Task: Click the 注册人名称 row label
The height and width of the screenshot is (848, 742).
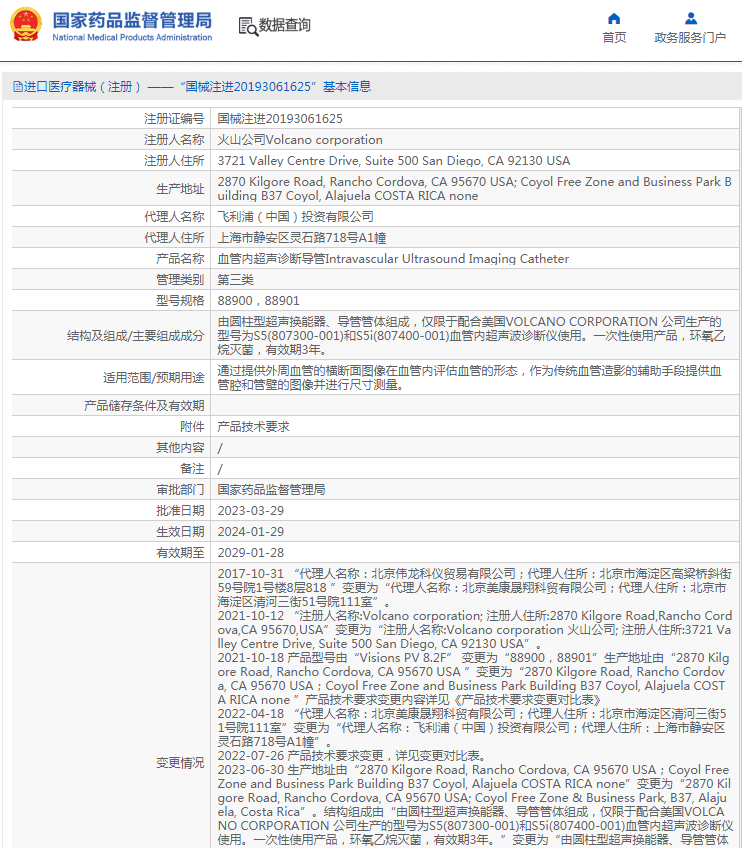Action: click(x=174, y=140)
